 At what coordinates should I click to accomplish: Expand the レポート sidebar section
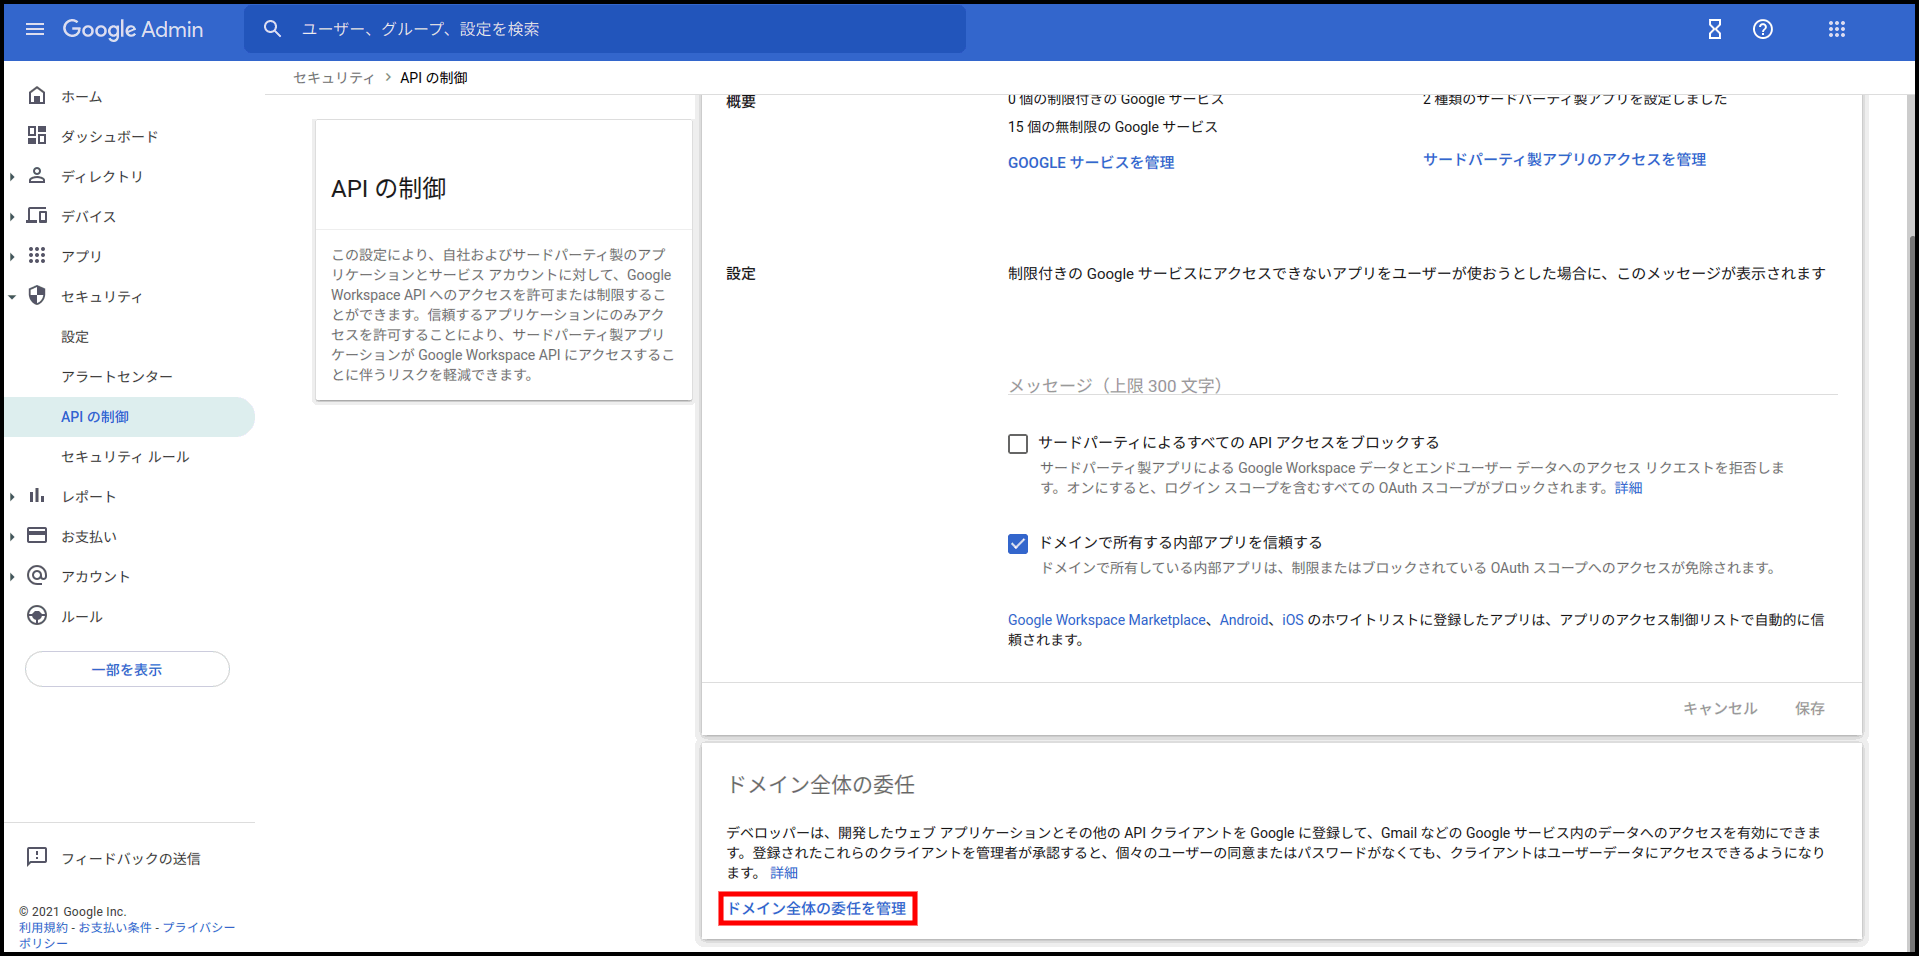coord(12,497)
